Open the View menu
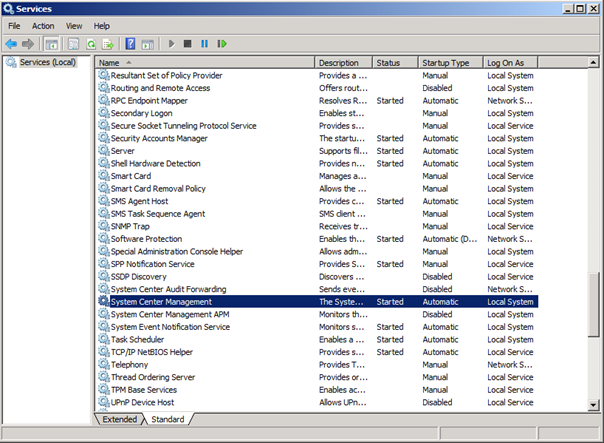The width and height of the screenshot is (604, 443). click(x=74, y=26)
